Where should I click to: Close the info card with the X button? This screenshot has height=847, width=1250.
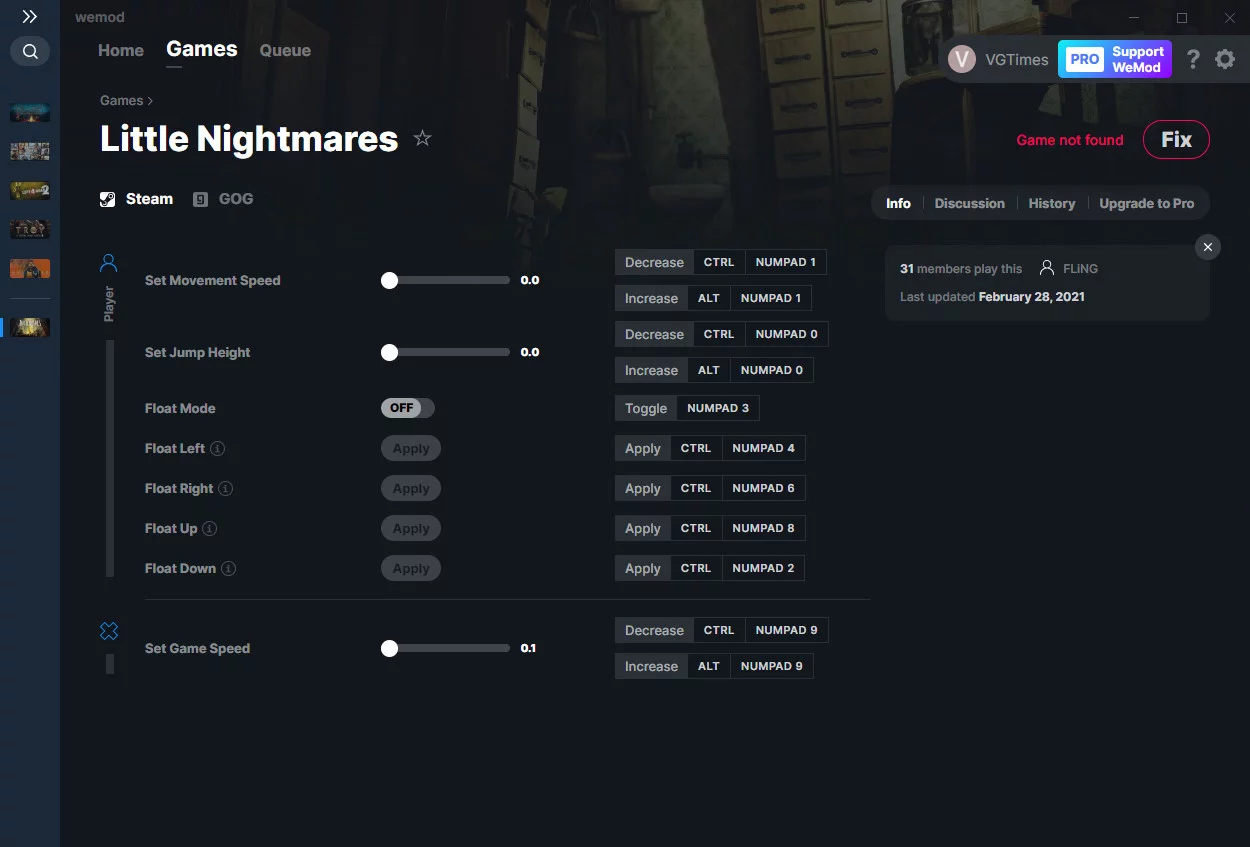tap(1208, 247)
